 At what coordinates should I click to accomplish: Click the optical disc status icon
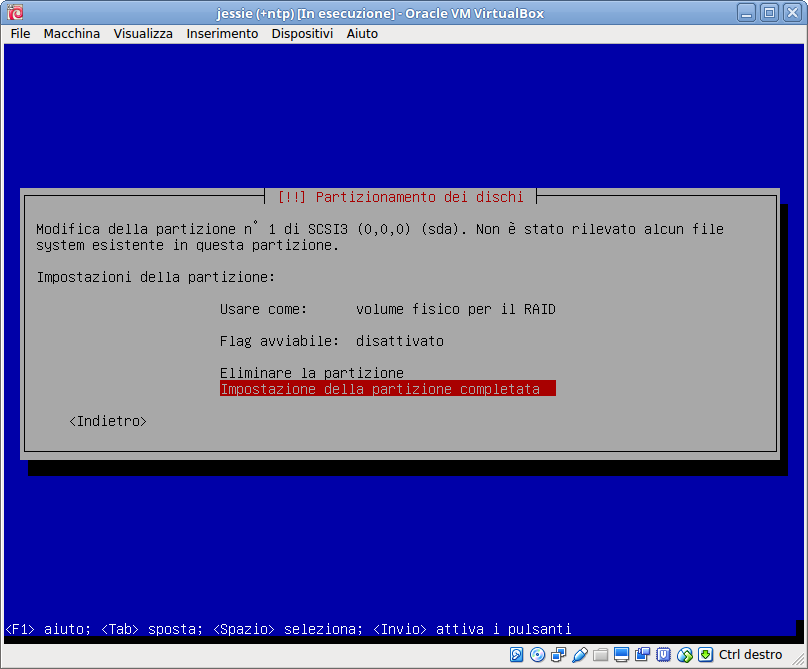pos(537,655)
